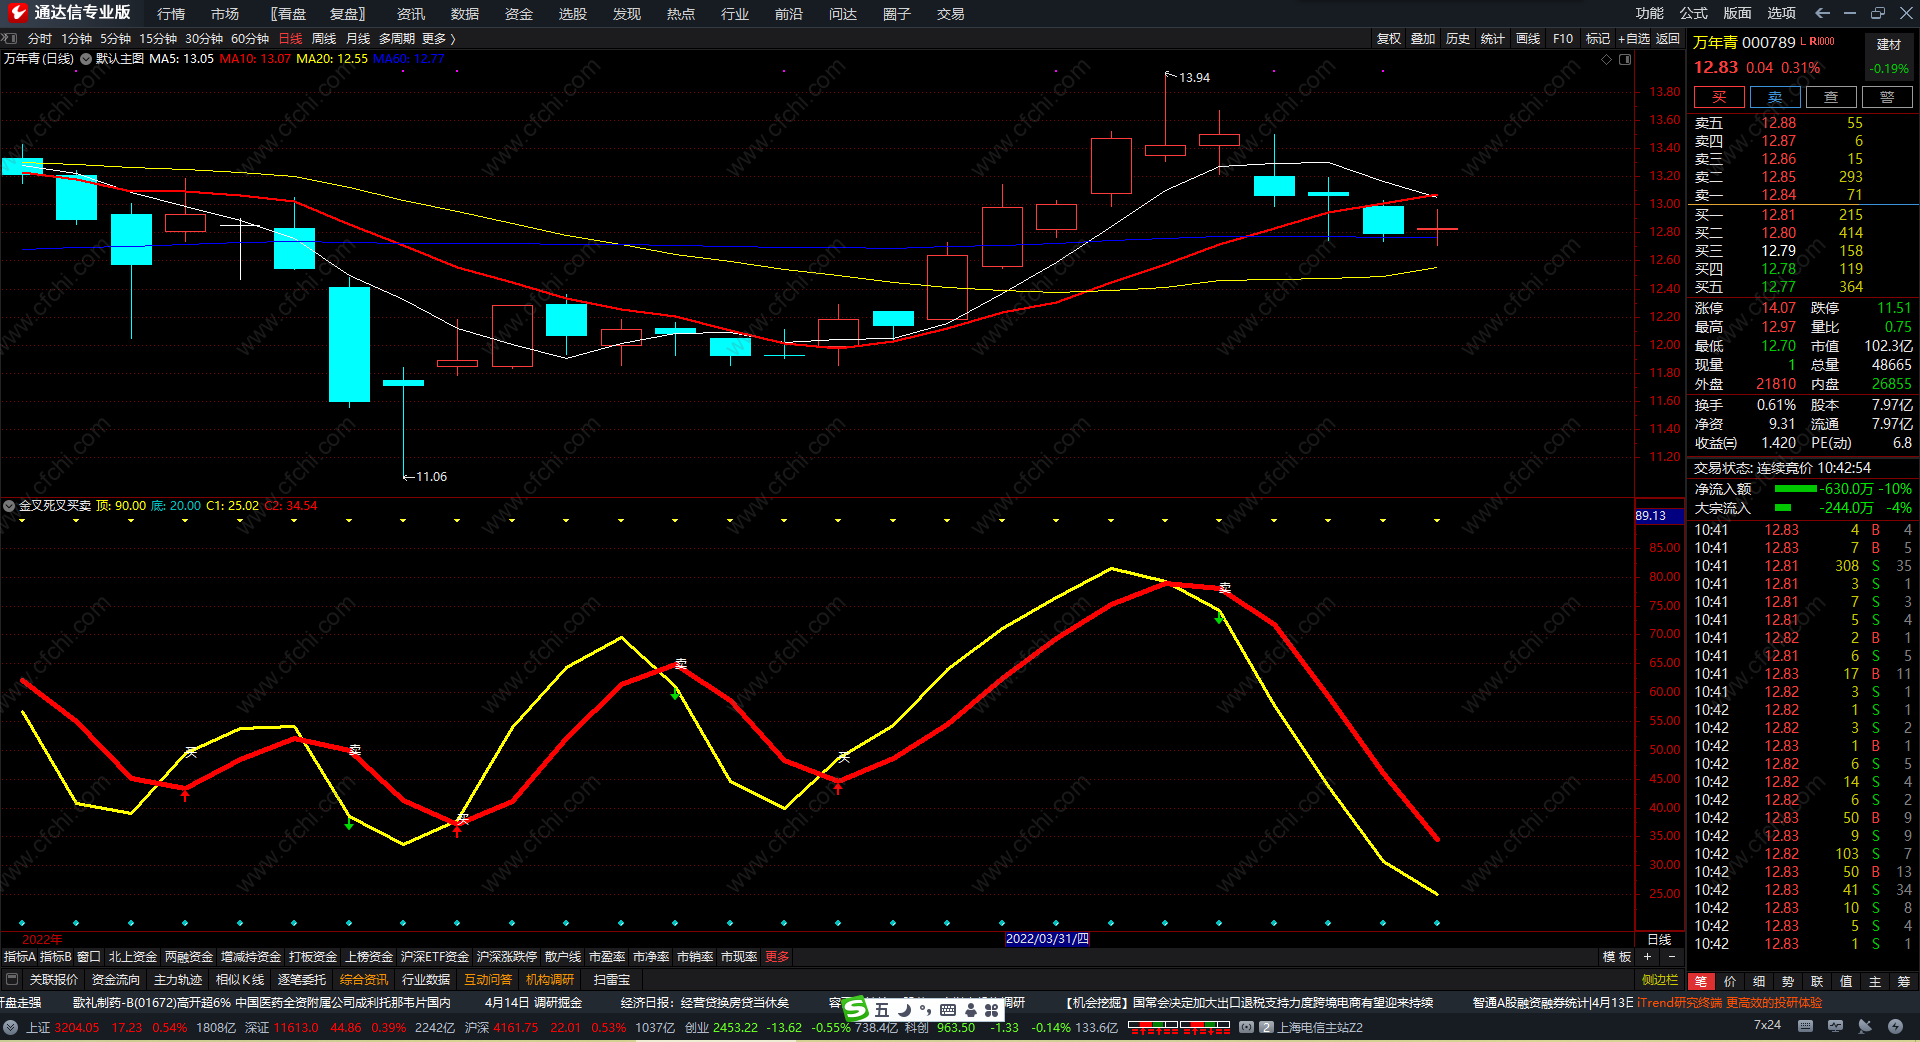Open the 画线 drawing tools

1528,39
